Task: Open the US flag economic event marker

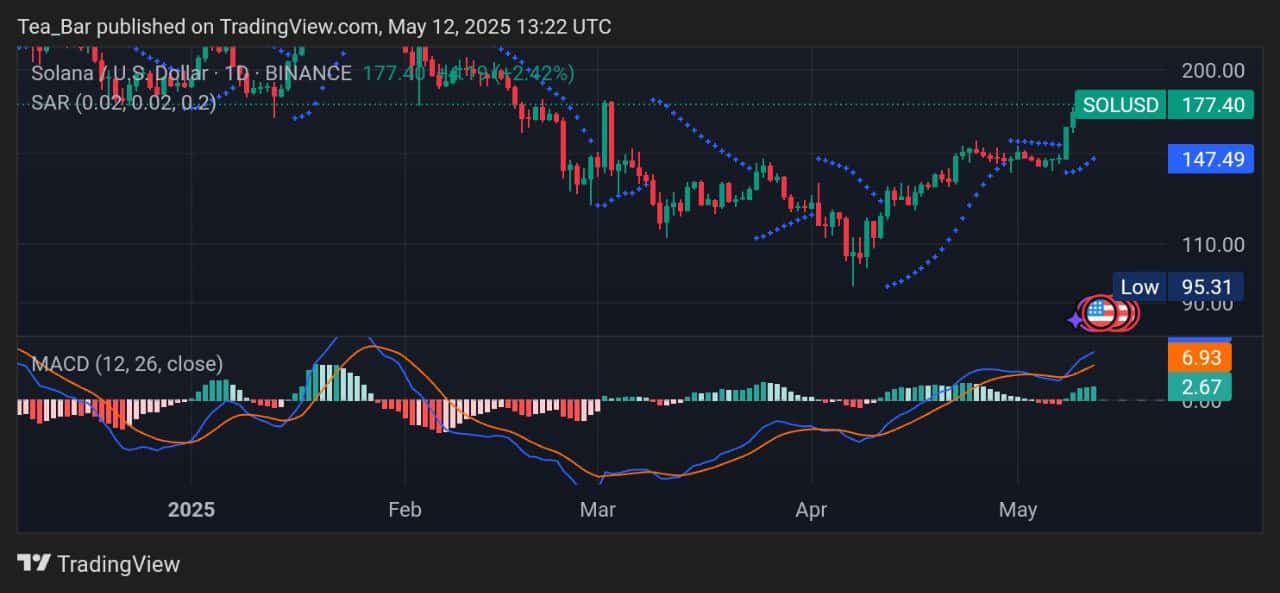Action: (1100, 313)
